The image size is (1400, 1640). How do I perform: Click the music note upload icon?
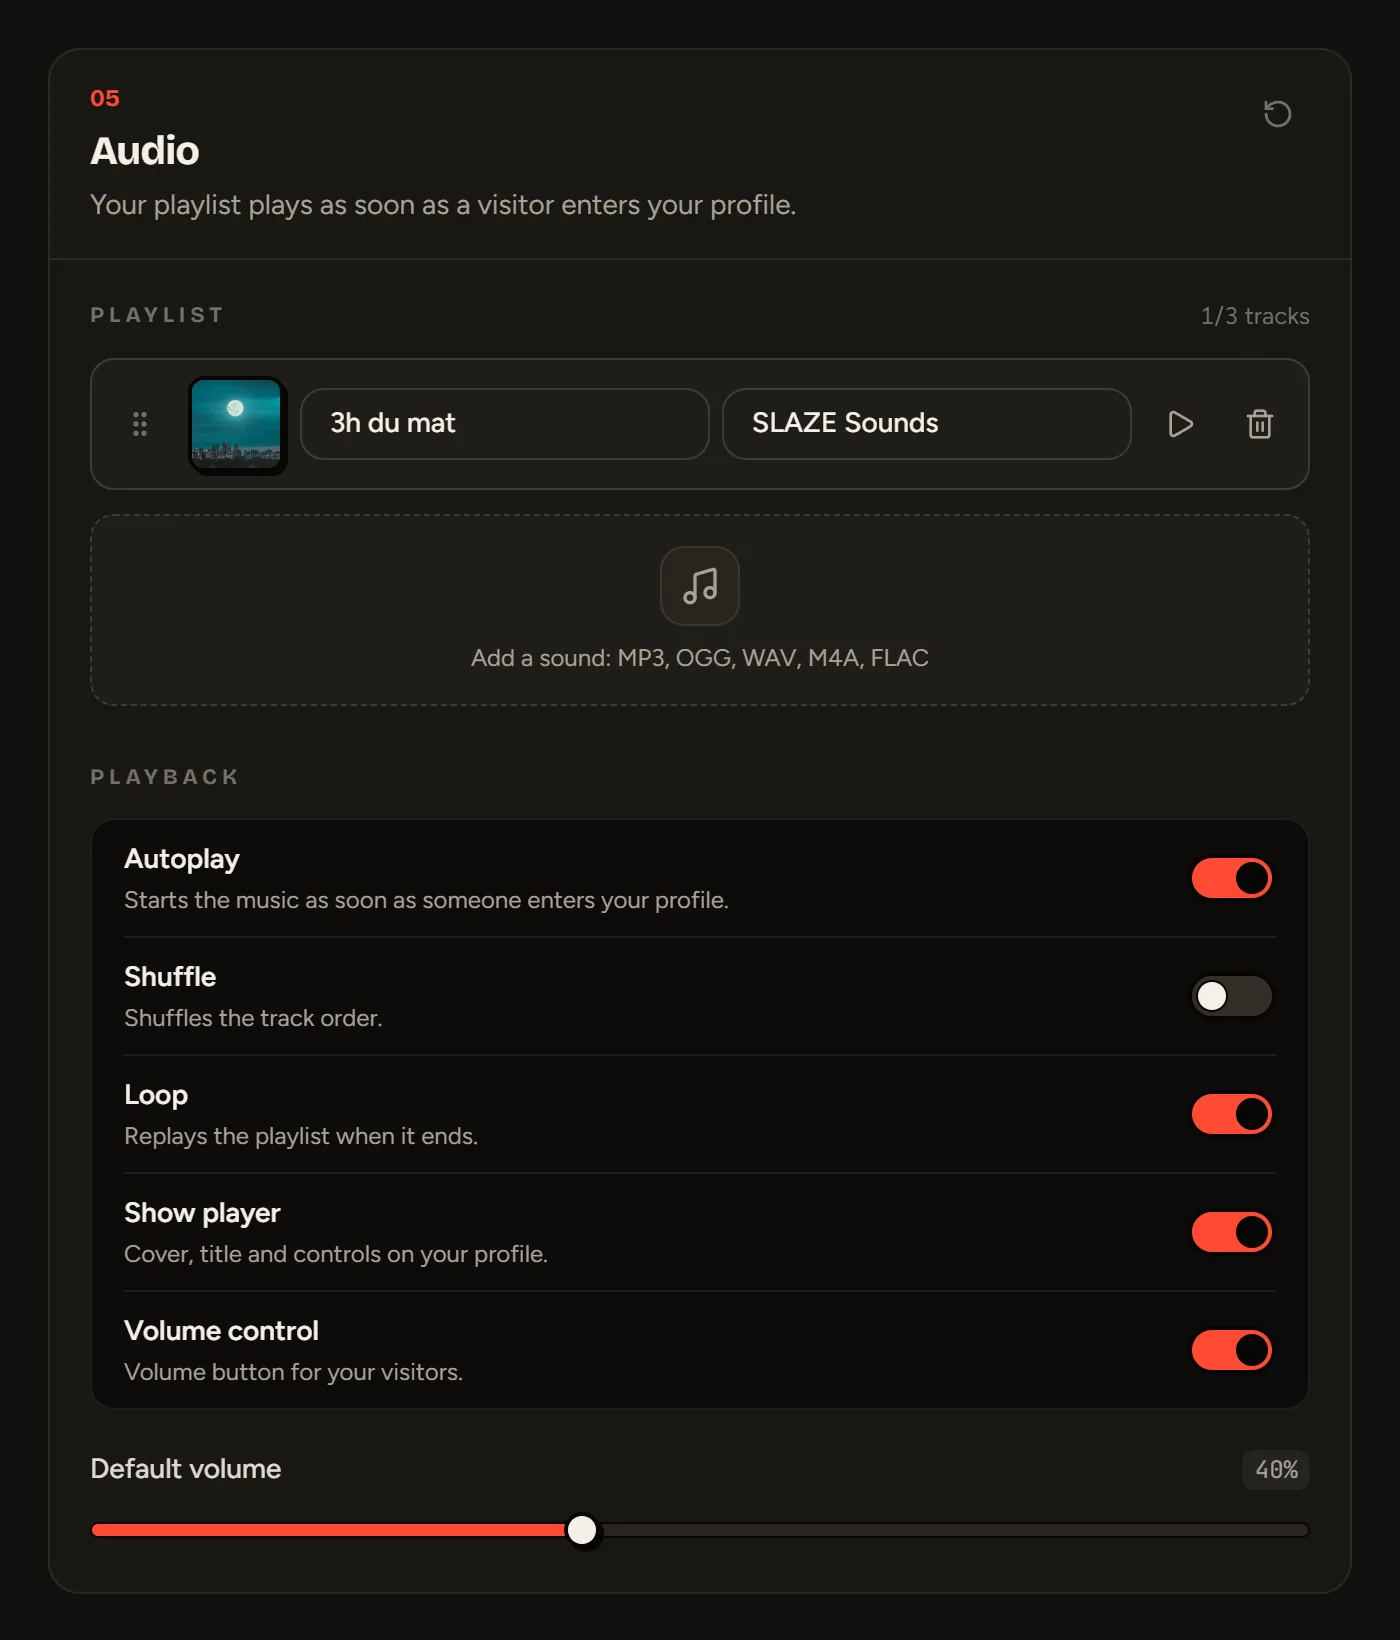click(700, 586)
